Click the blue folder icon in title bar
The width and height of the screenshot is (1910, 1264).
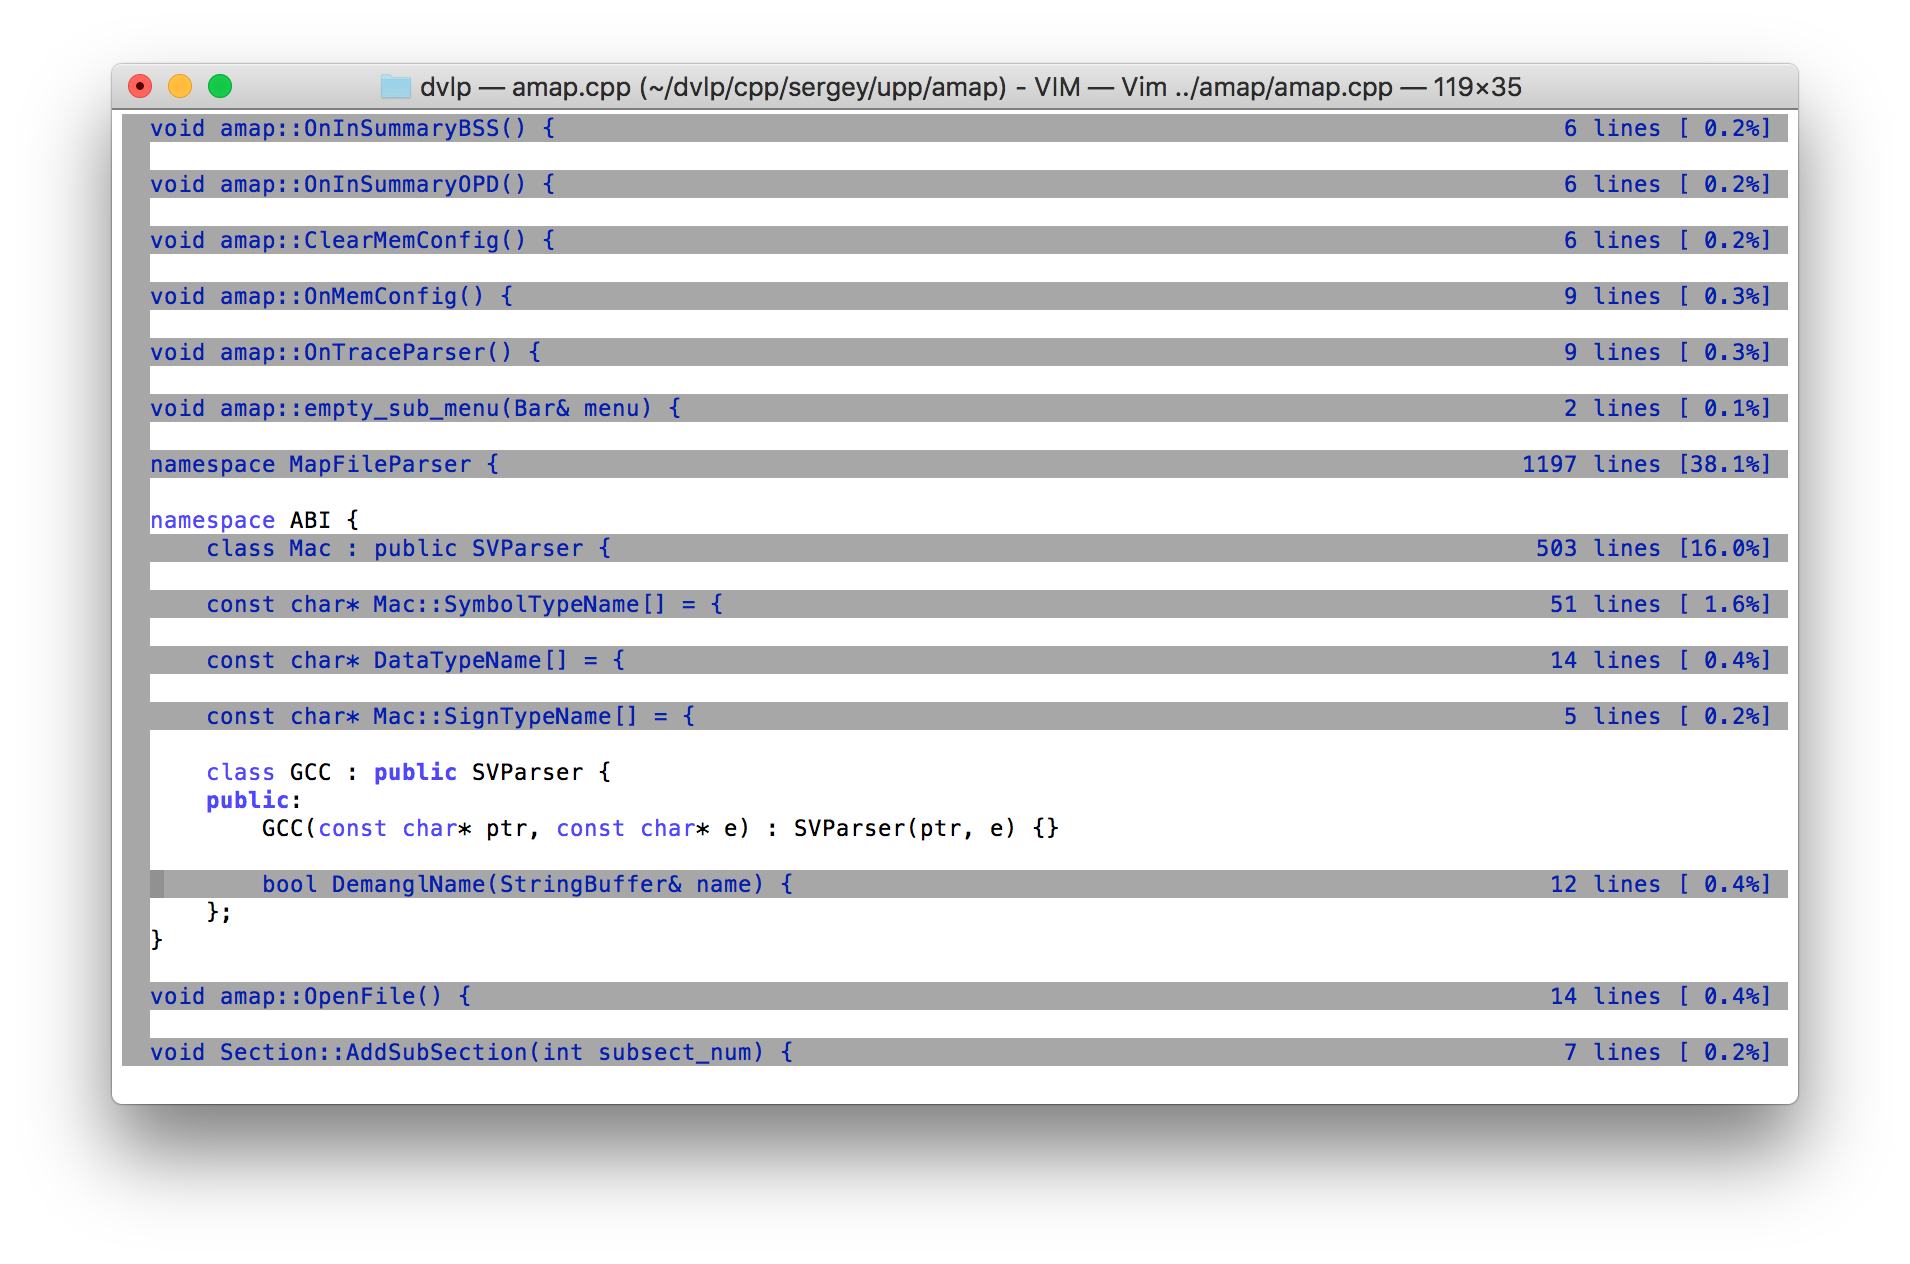395,87
